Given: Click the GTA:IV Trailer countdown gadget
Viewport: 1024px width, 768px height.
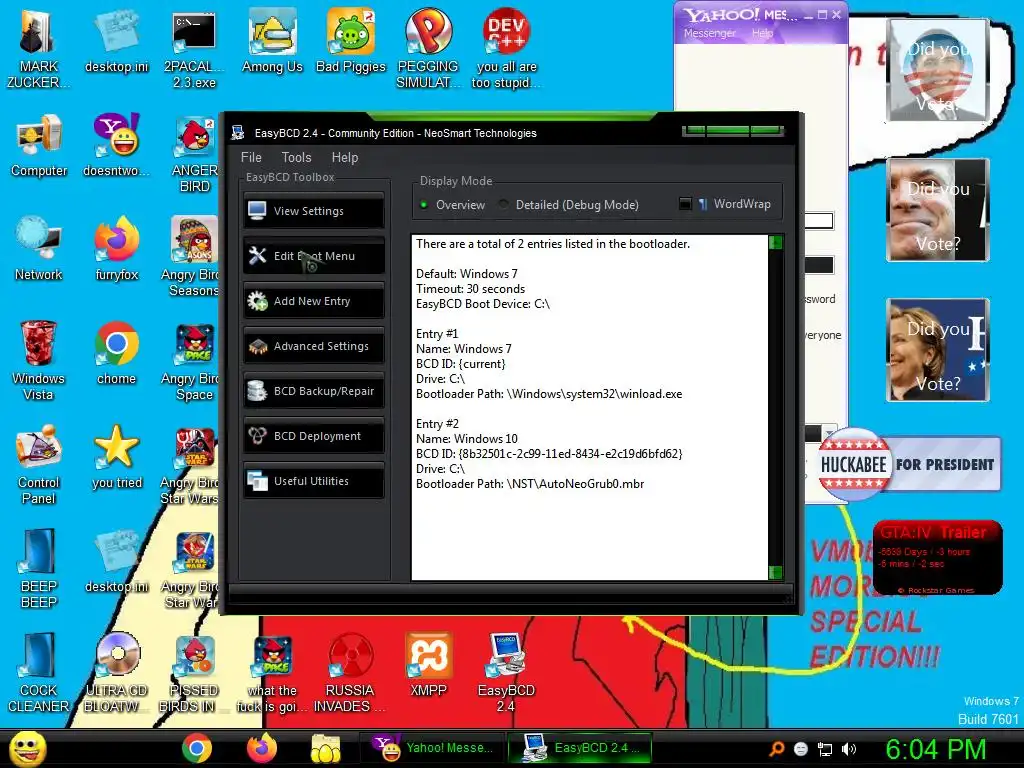Looking at the screenshot, I should tap(937, 558).
